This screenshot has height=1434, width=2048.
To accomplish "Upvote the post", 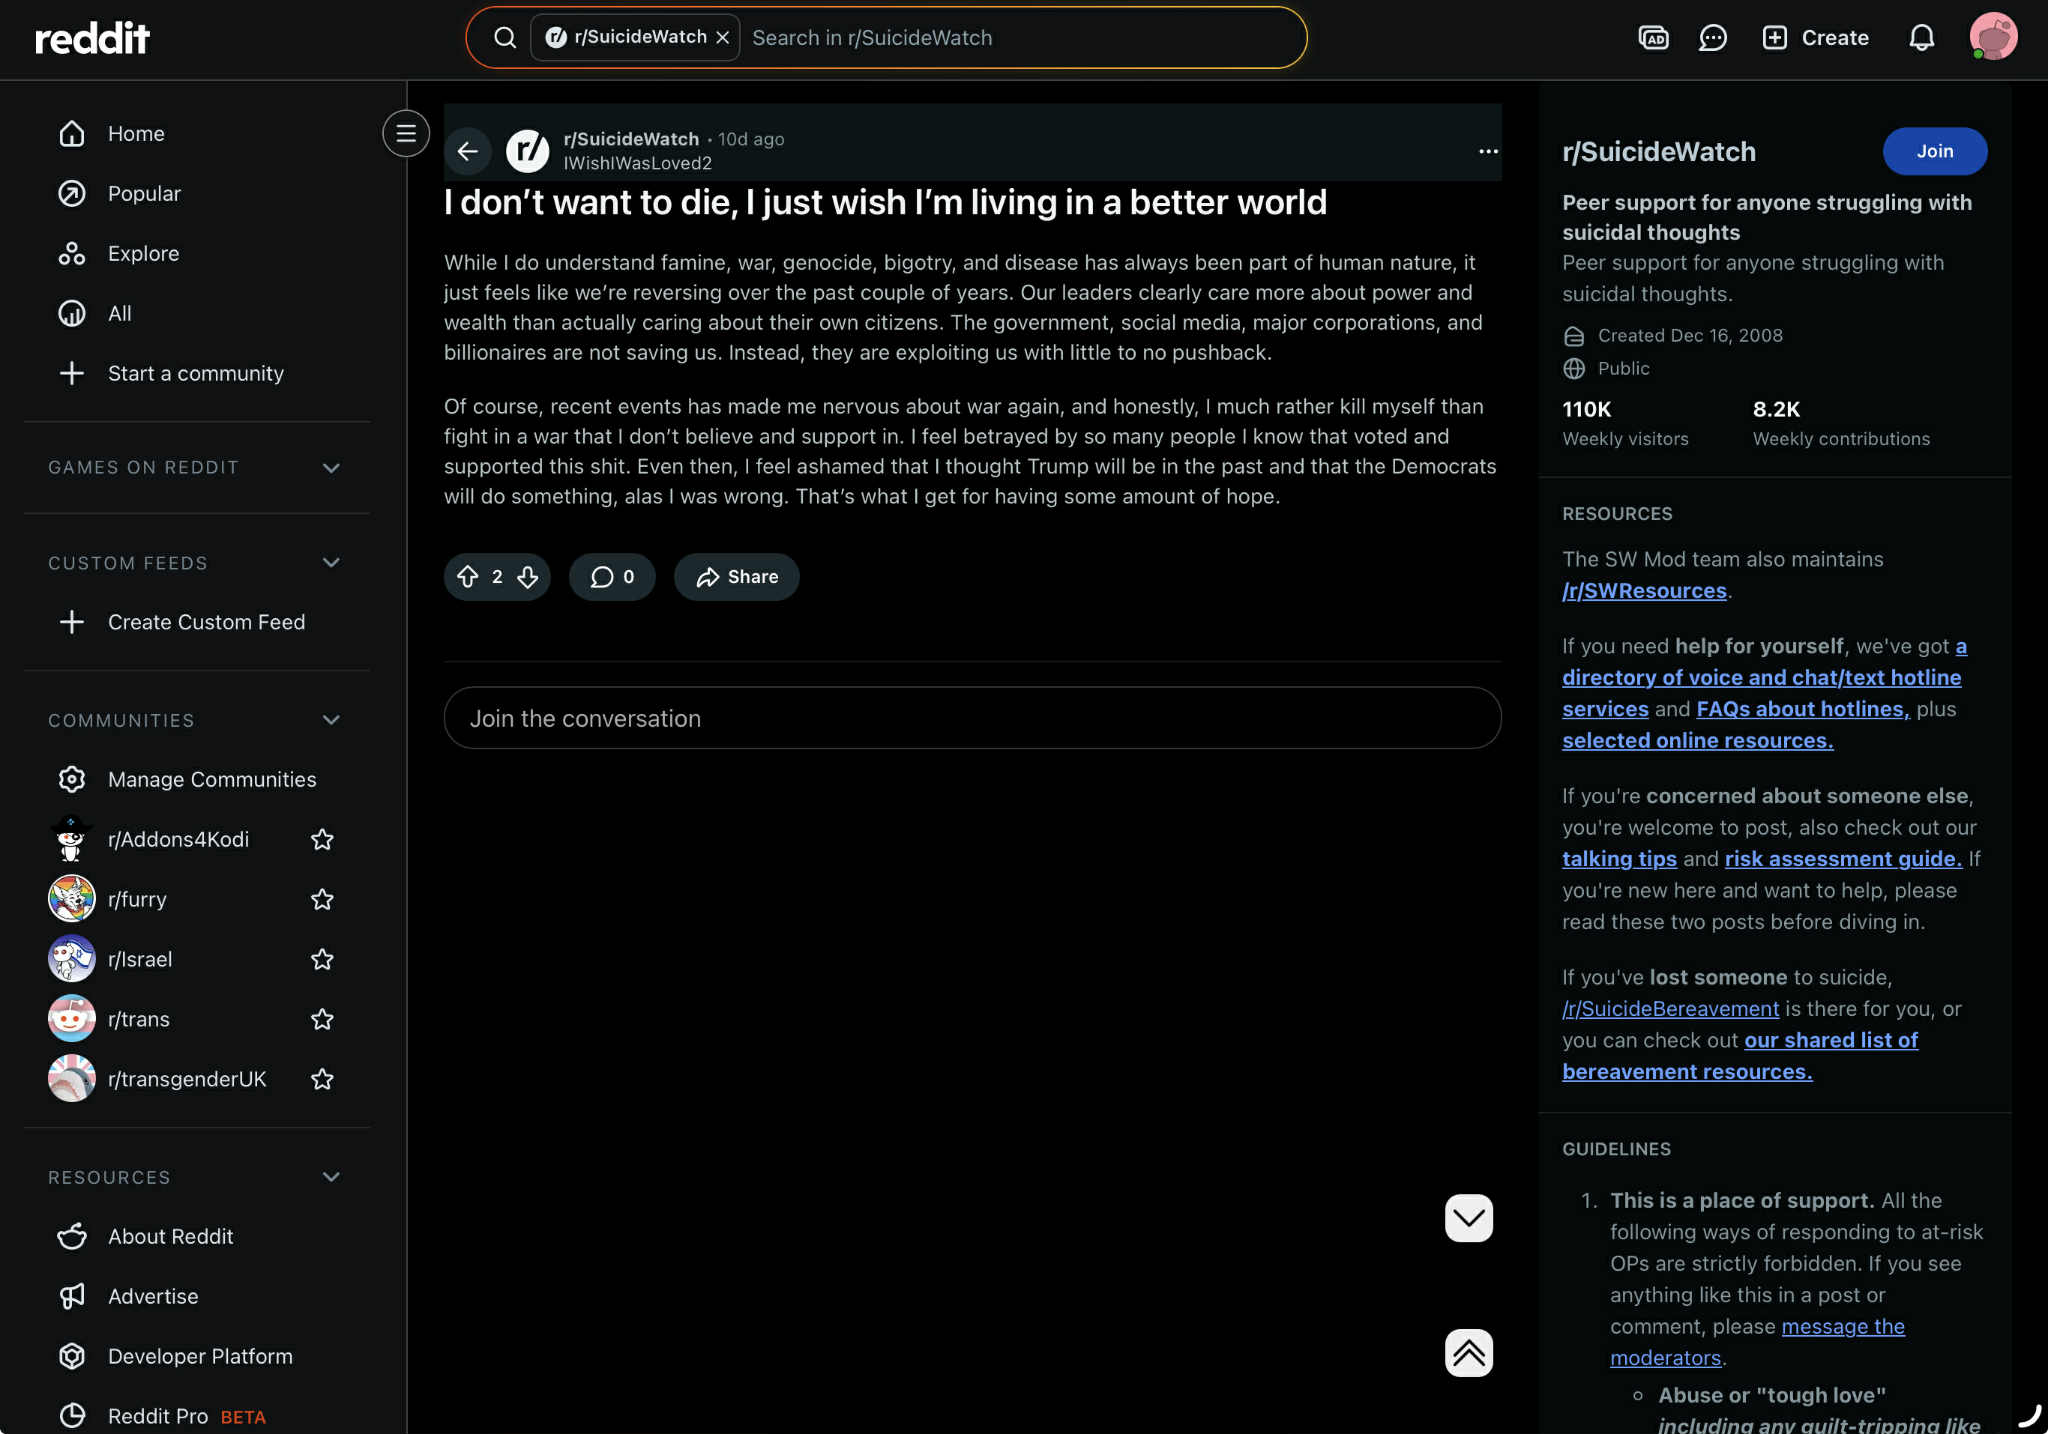I will [x=467, y=577].
